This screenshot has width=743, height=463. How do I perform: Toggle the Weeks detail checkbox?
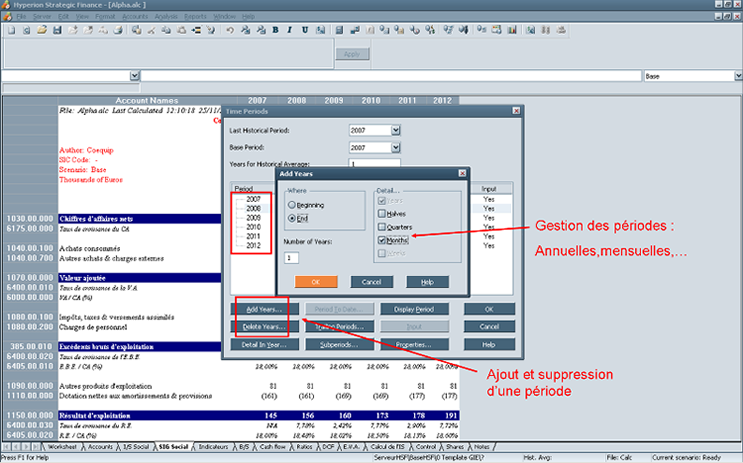382,253
